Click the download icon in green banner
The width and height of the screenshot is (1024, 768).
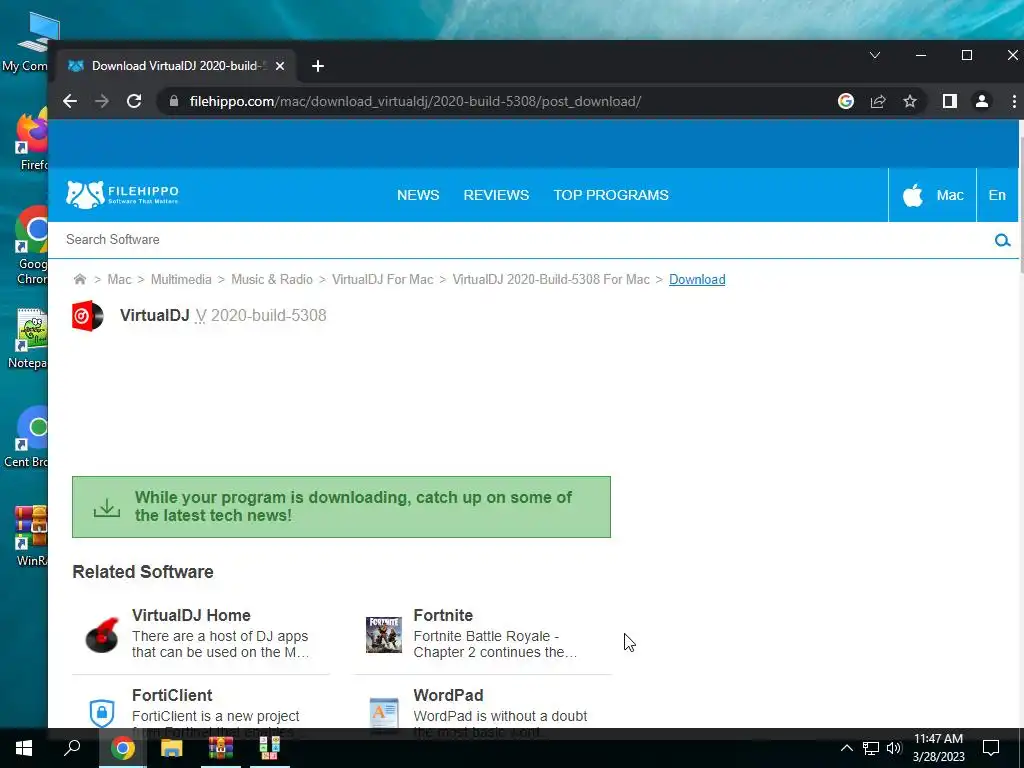tap(106, 507)
